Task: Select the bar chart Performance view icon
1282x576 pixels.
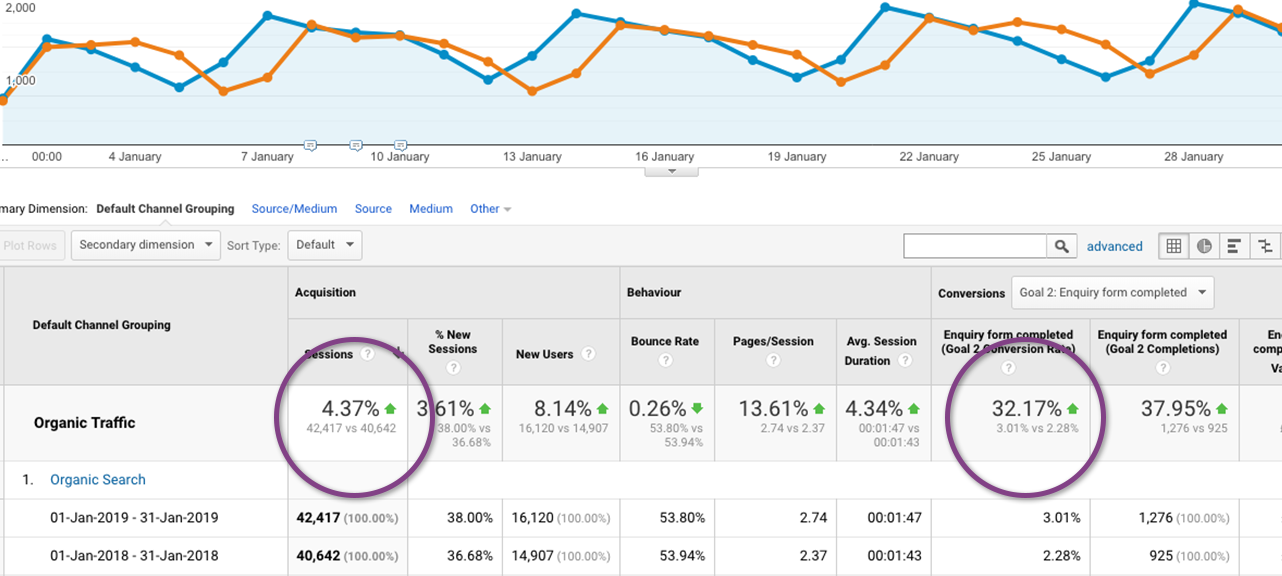Action: pos(1234,246)
